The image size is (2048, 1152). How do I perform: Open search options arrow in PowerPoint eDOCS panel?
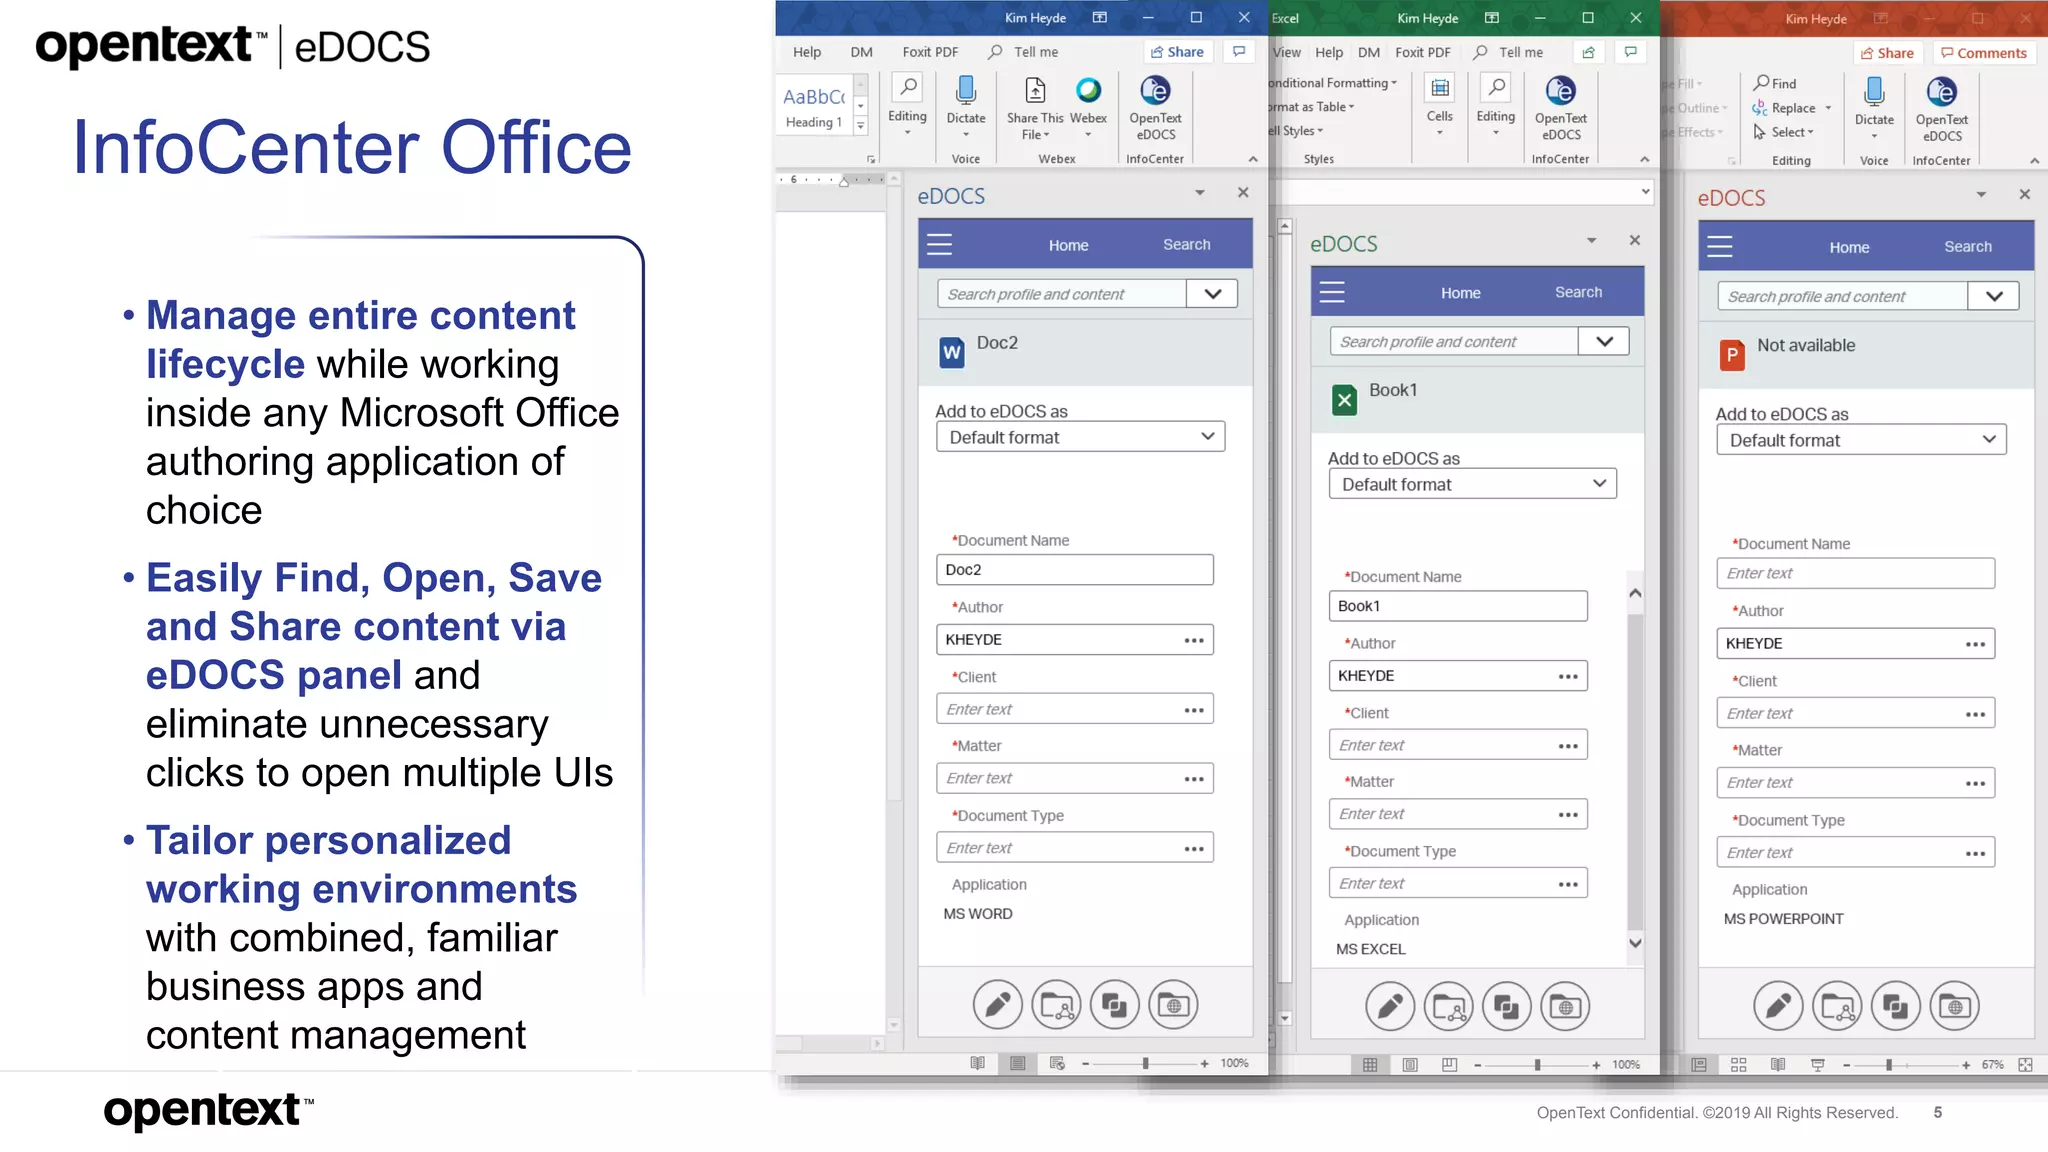point(1994,296)
